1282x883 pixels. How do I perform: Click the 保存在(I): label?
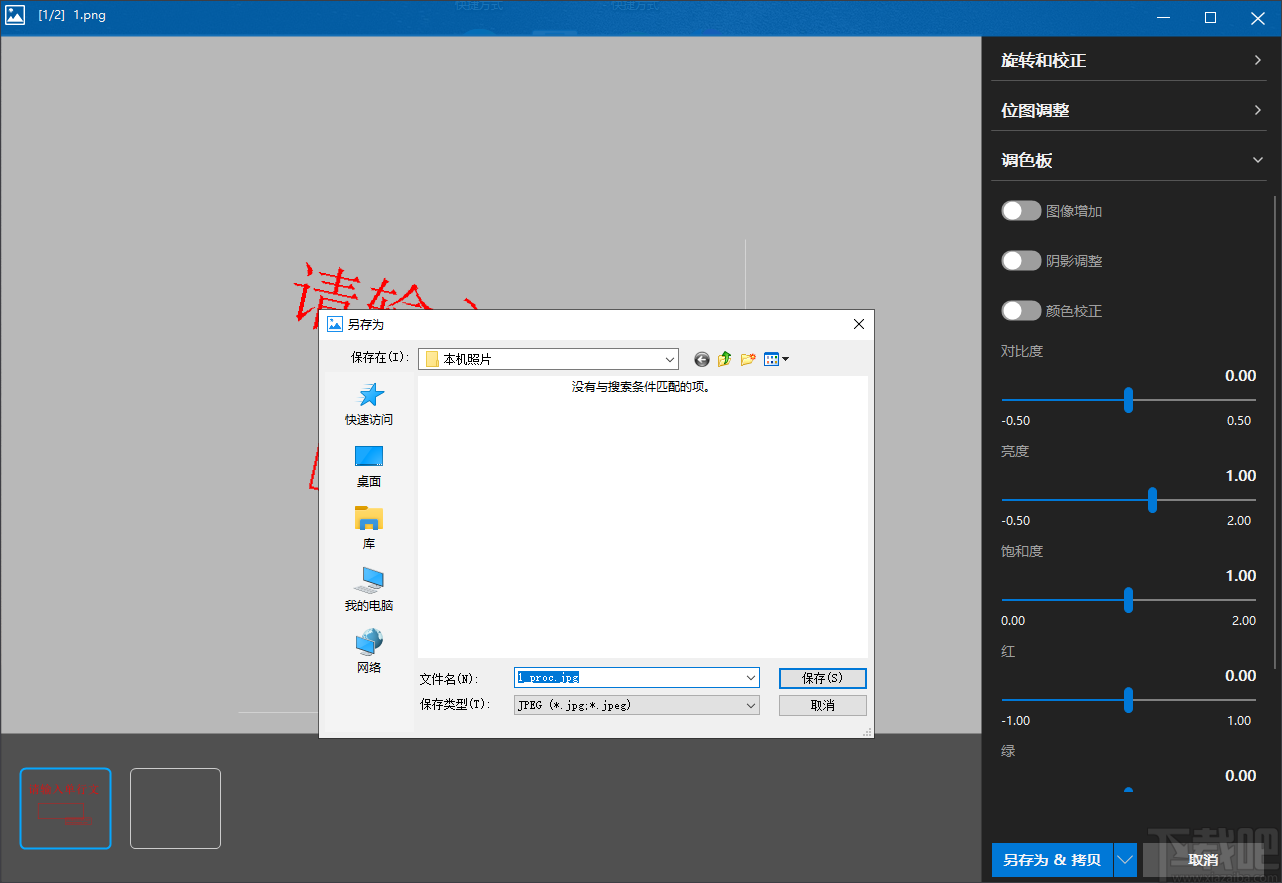point(380,358)
